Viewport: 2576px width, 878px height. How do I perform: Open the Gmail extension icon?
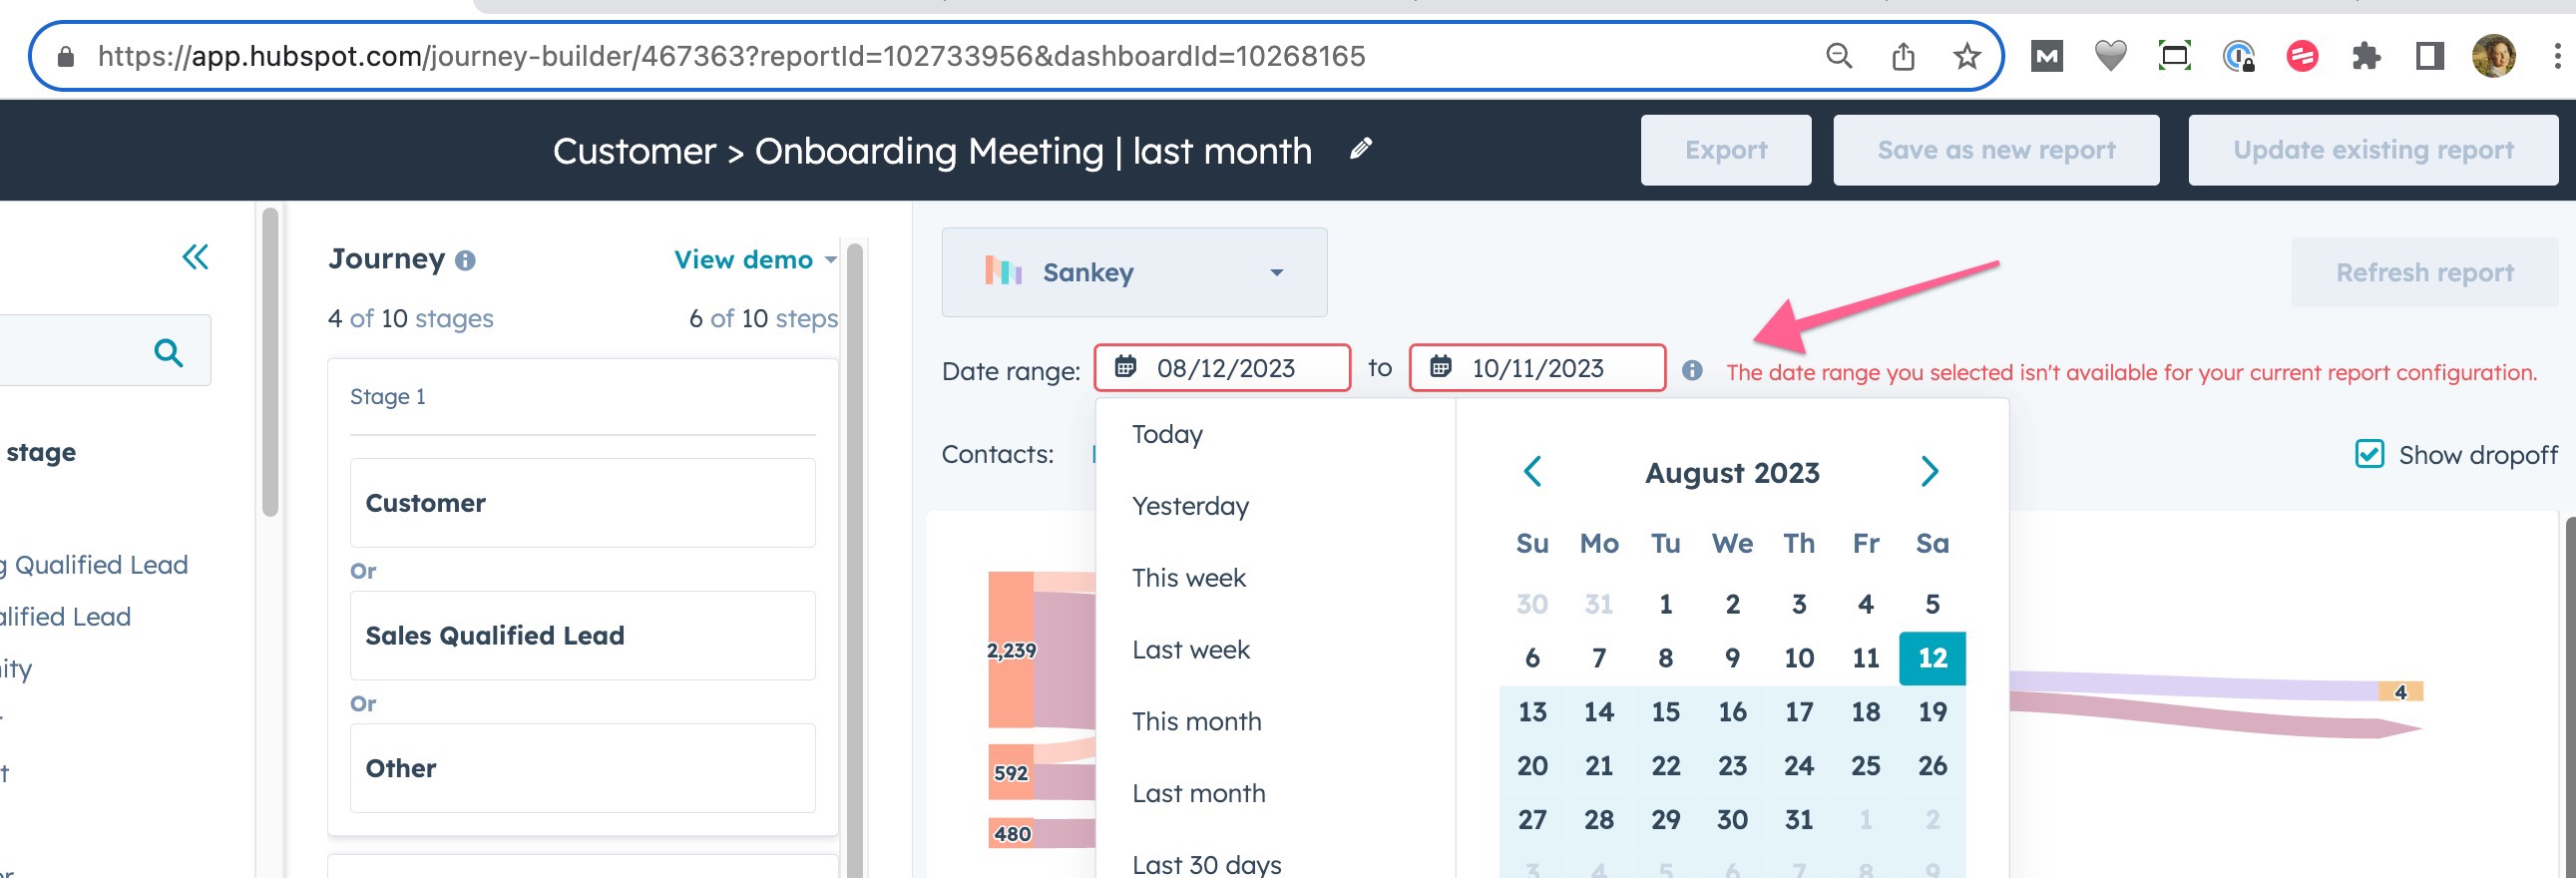click(x=2047, y=56)
